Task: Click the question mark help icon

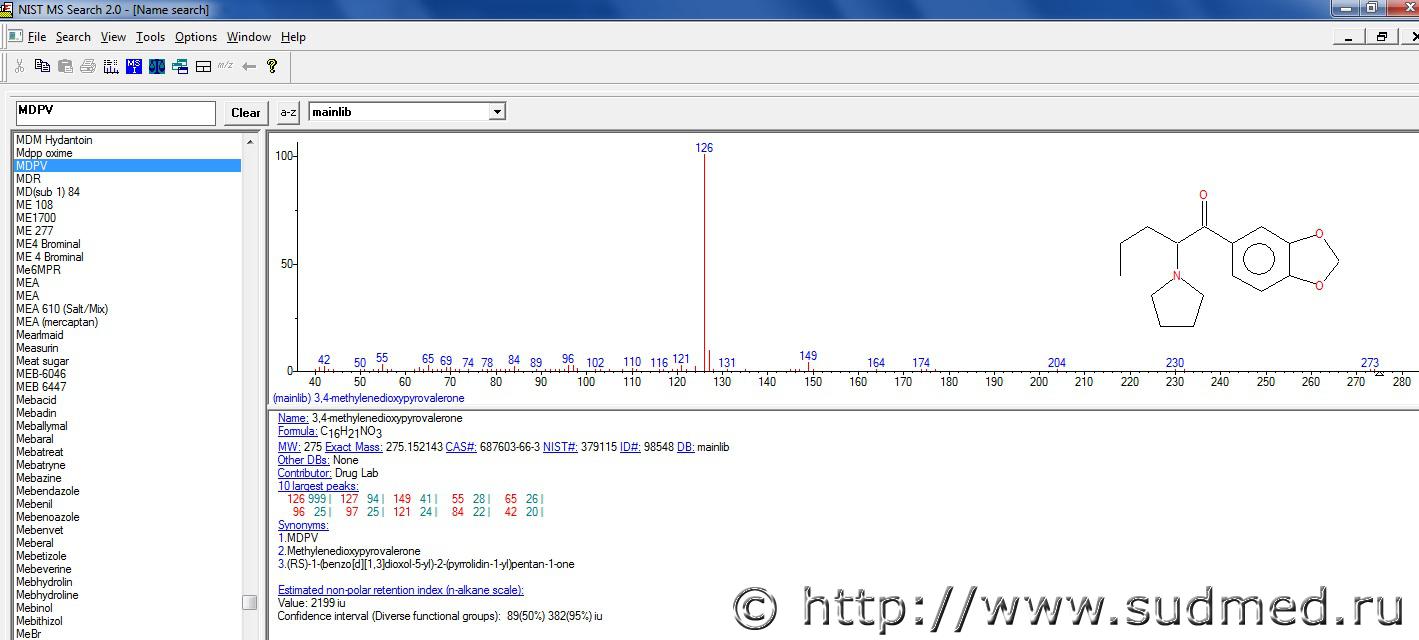Action: [271, 66]
